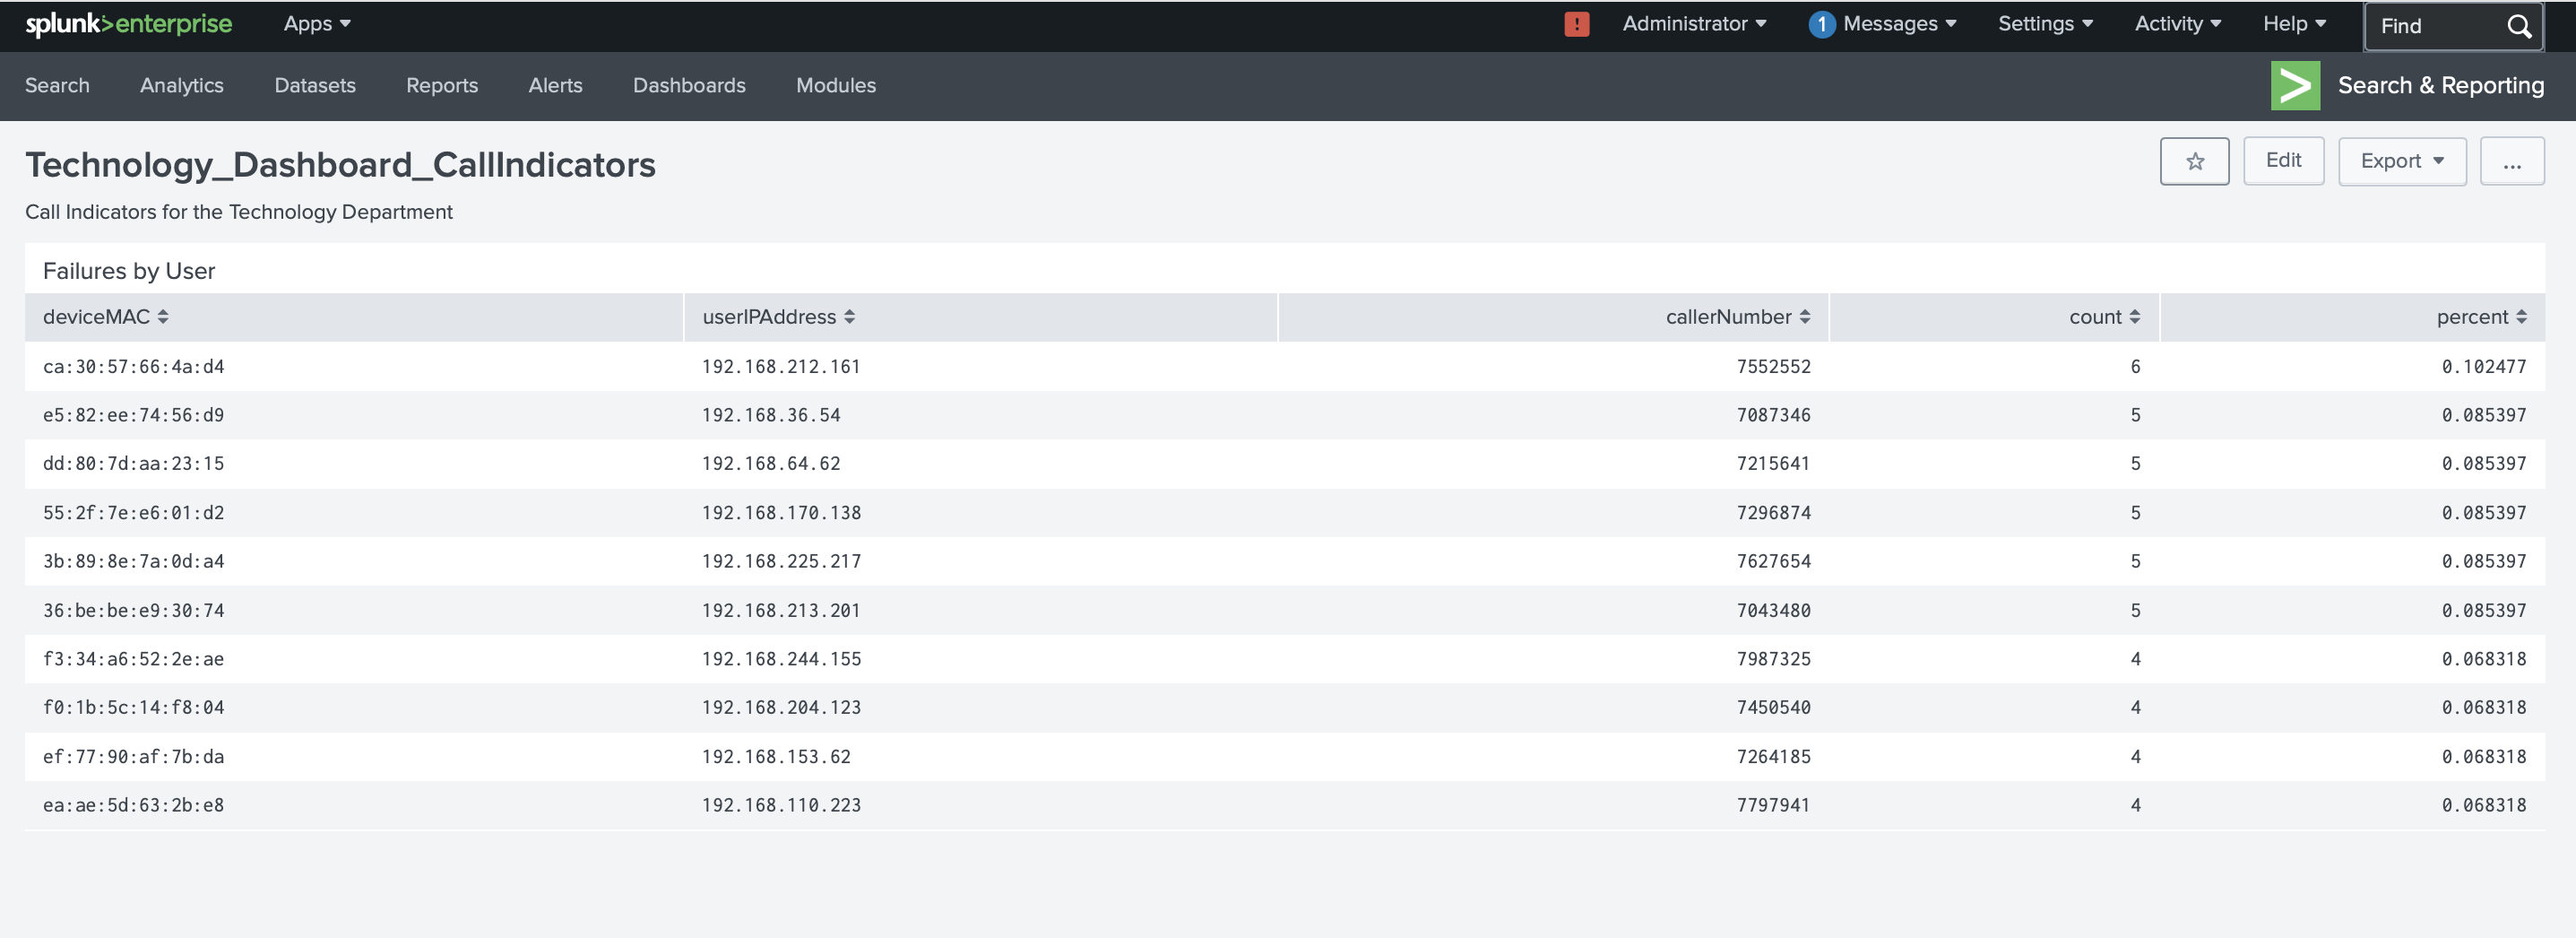Click caller number 7450540
This screenshot has height=938, width=2576.
tap(1773, 708)
